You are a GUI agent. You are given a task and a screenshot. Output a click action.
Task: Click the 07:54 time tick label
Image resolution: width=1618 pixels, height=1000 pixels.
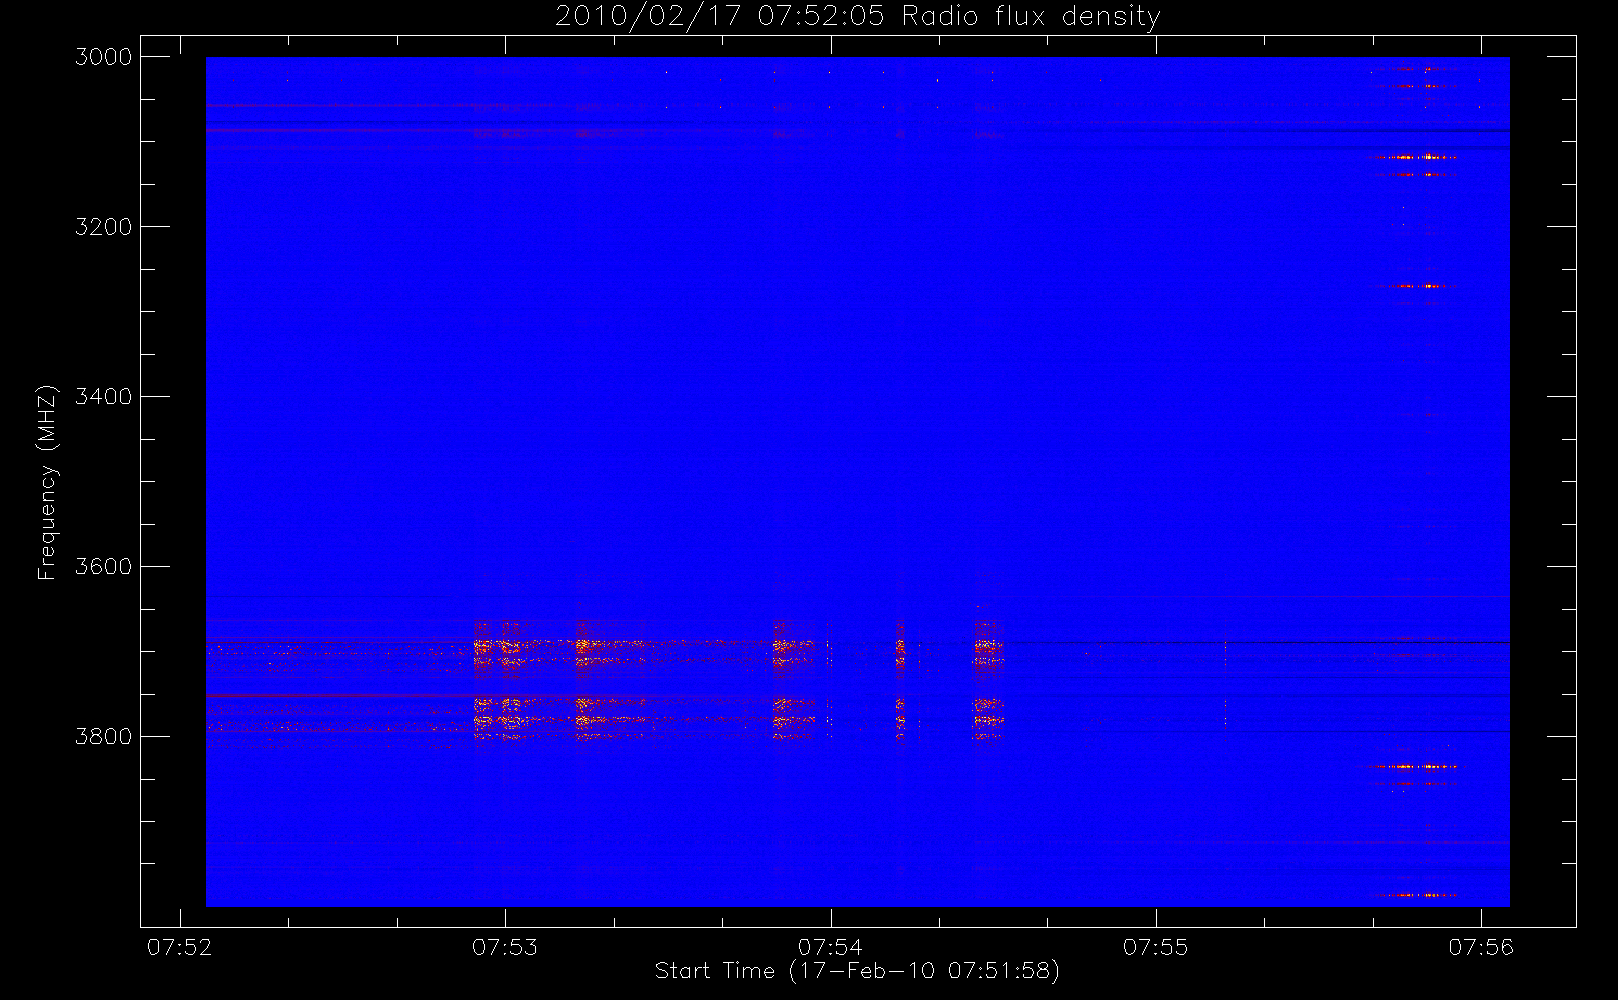[x=830, y=947]
